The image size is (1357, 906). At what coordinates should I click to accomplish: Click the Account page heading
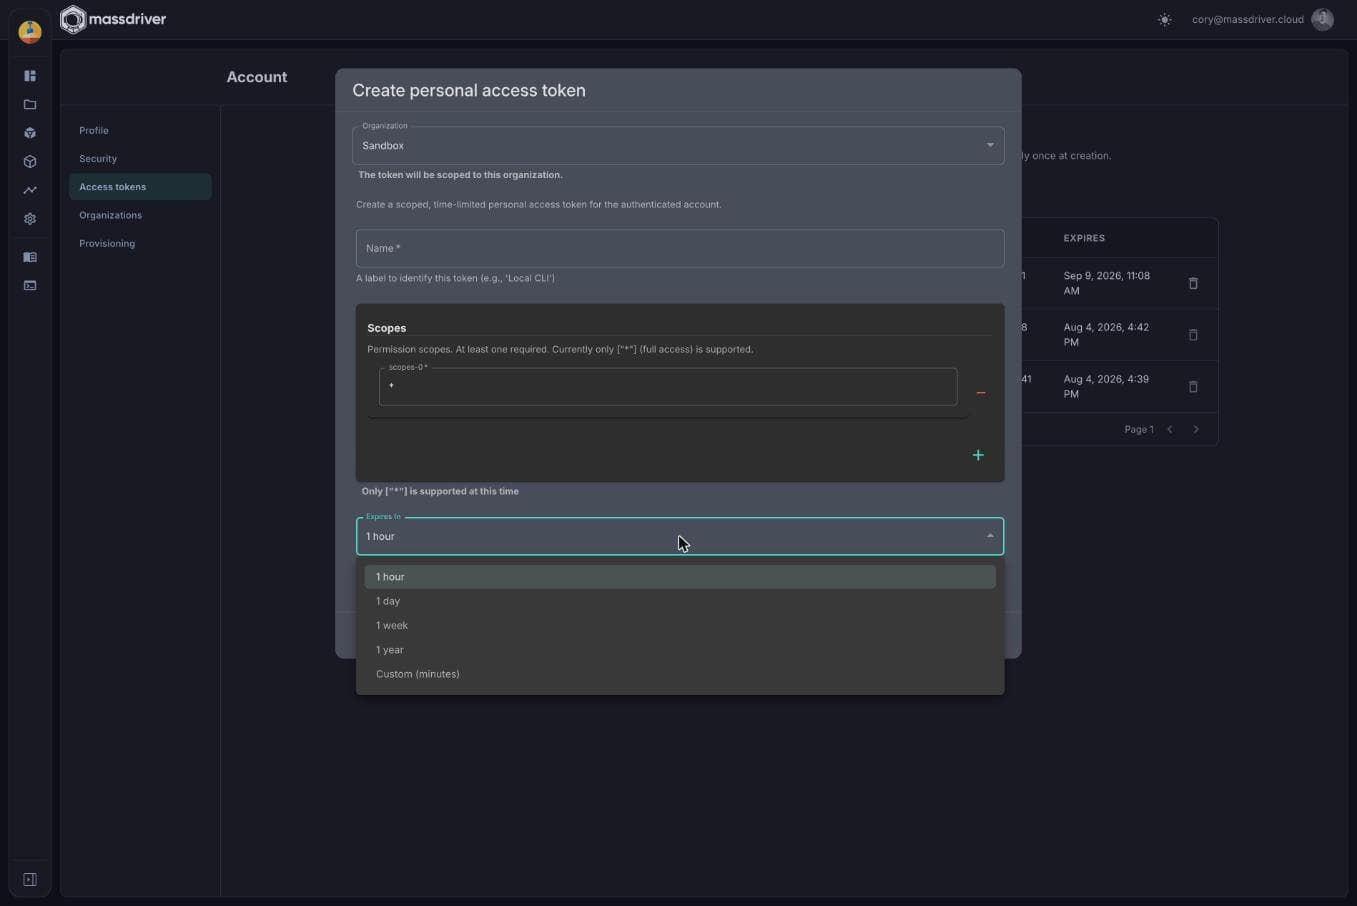tap(257, 77)
